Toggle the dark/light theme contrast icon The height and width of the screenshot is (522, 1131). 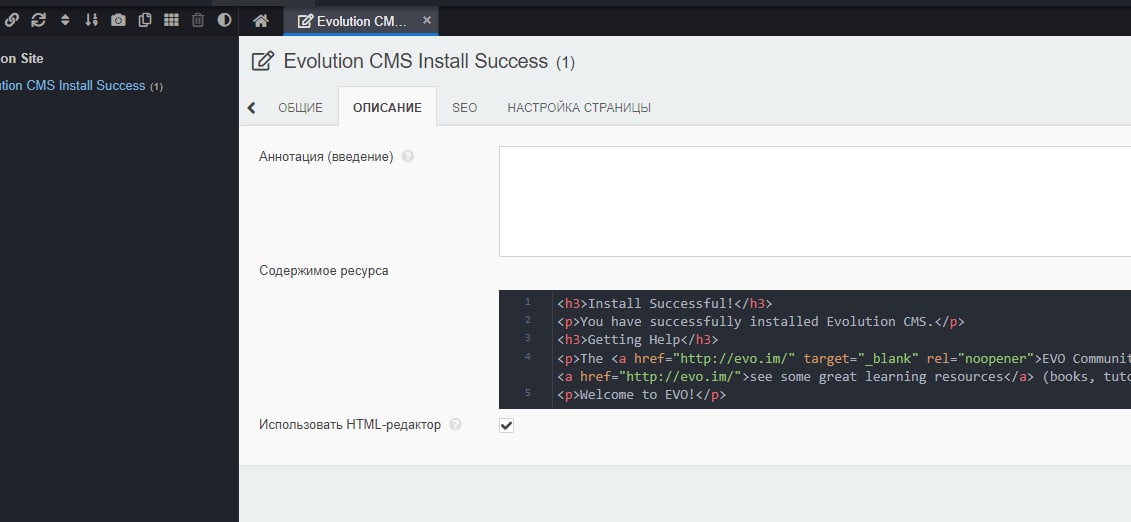(224, 20)
